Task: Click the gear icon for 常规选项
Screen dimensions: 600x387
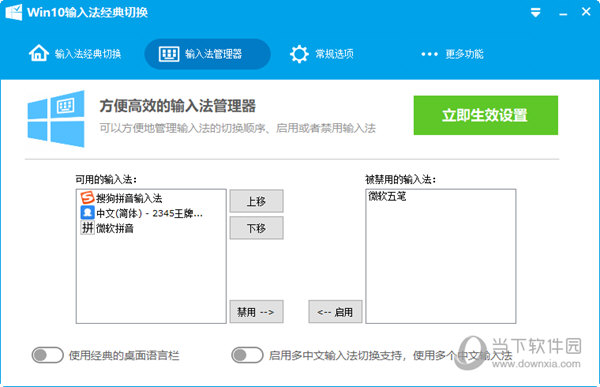Action: click(x=299, y=54)
